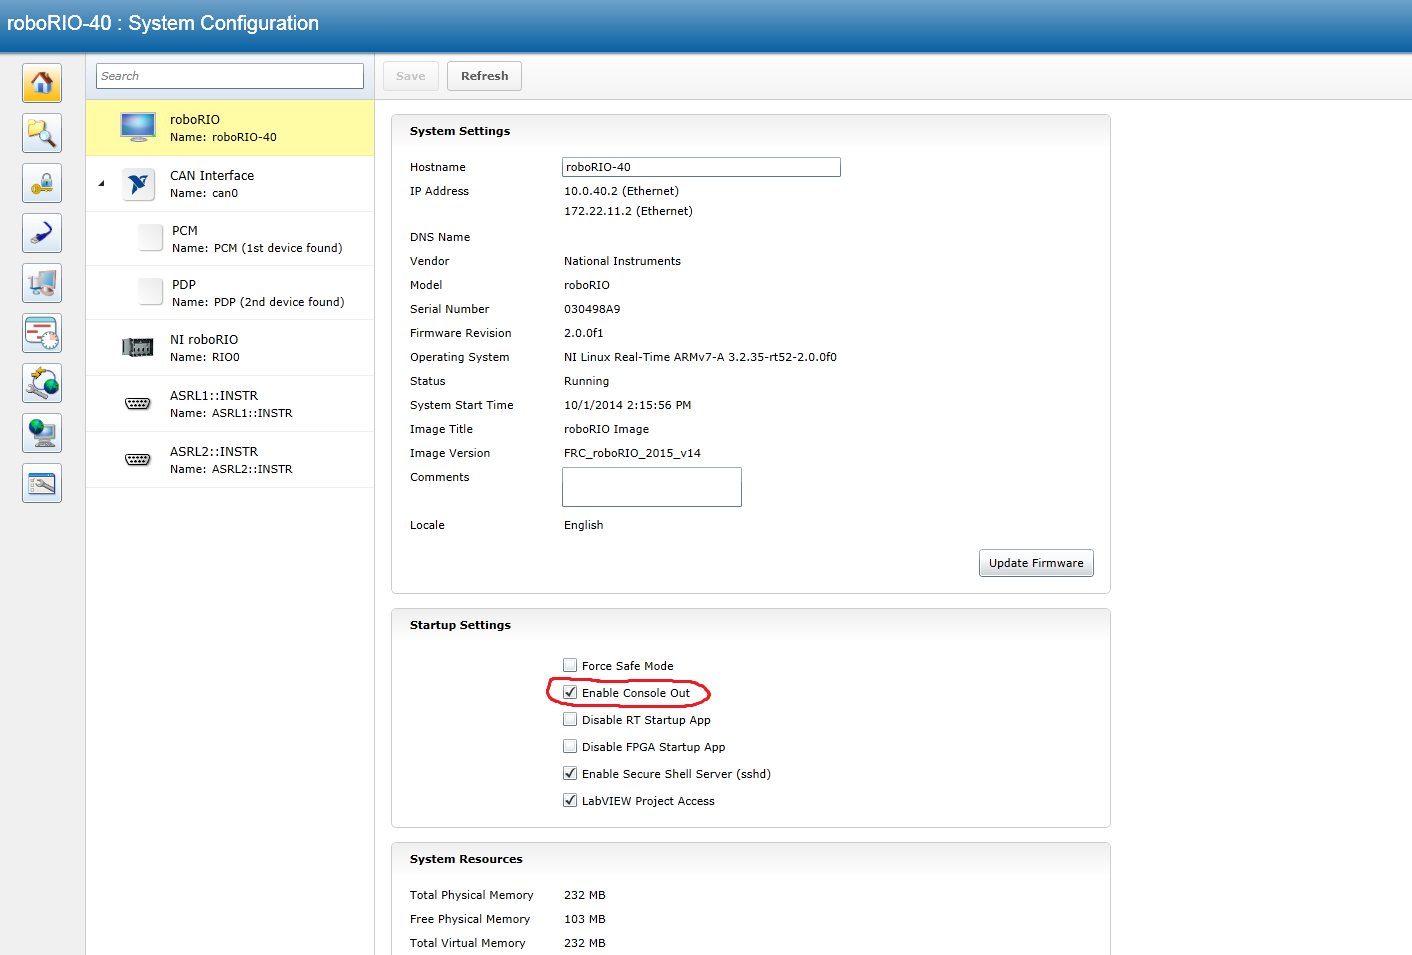
Task: Click the PDP device placeholder icon
Action: [x=151, y=292]
